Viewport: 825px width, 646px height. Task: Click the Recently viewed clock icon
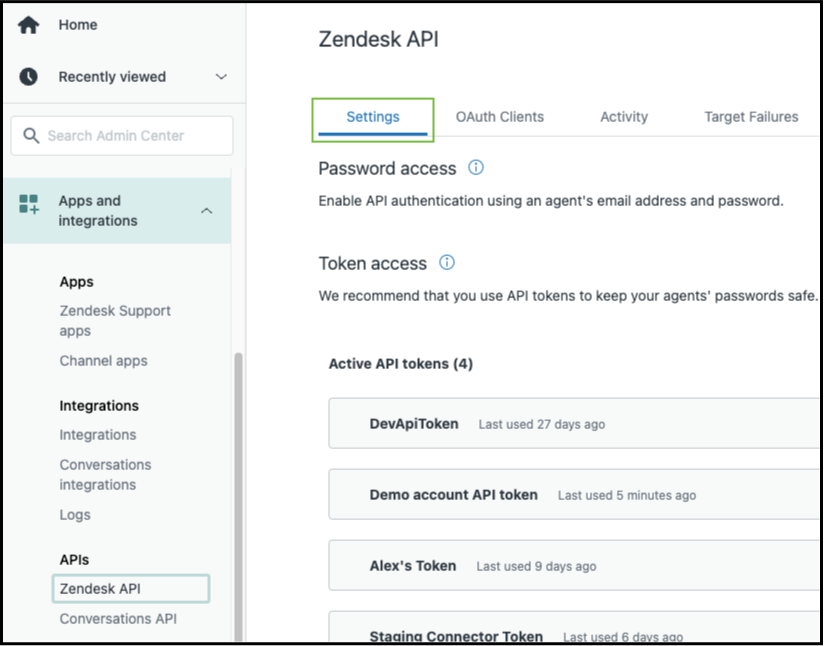click(x=28, y=77)
